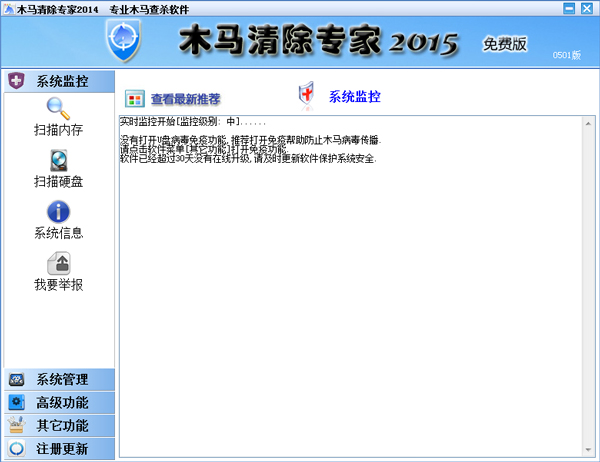Click the 系统管理 panel icon

(16, 379)
